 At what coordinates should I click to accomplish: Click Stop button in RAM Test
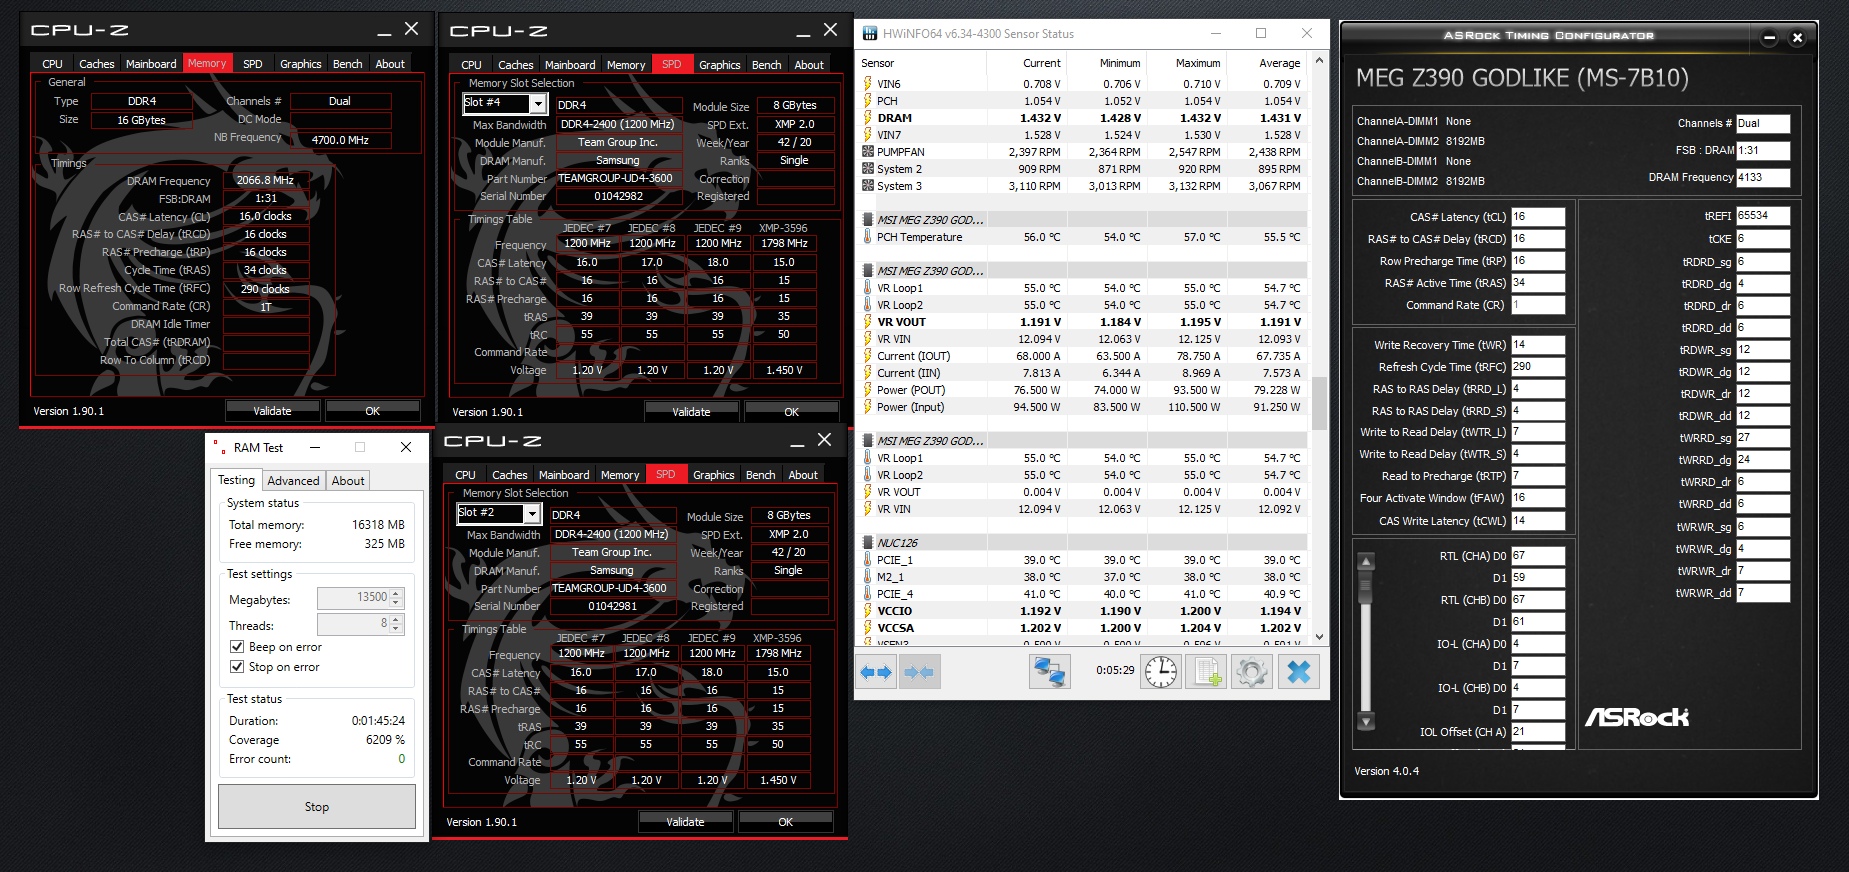317,807
